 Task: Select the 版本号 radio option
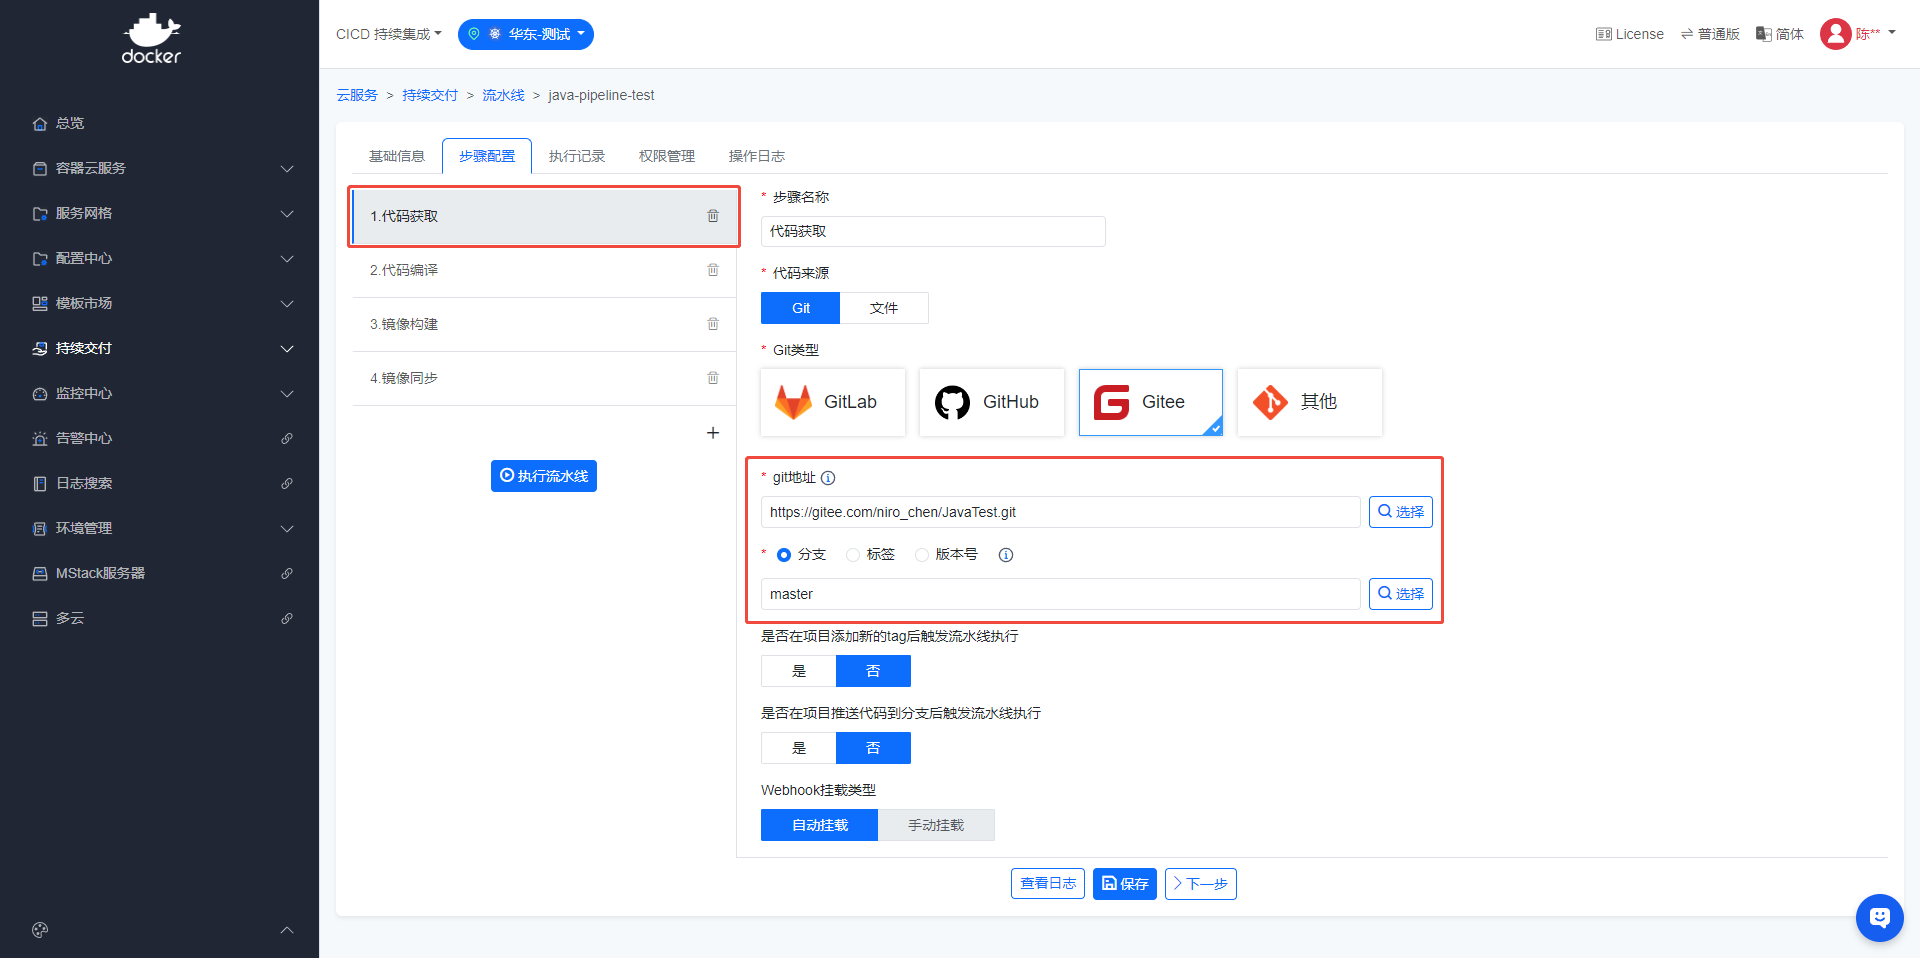click(922, 555)
